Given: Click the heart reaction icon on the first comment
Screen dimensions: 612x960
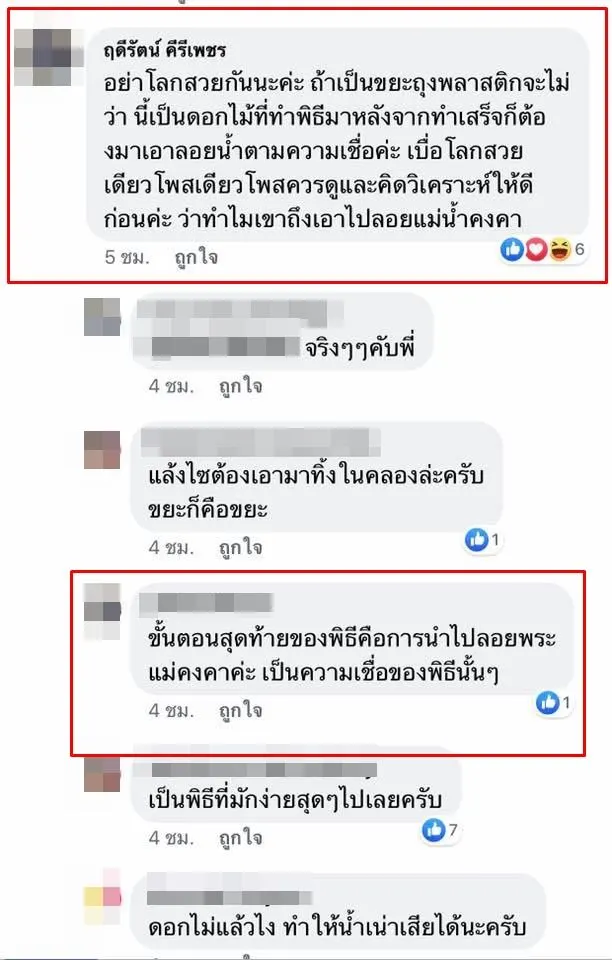Looking at the screenshot, I should [x=535, y=249].
